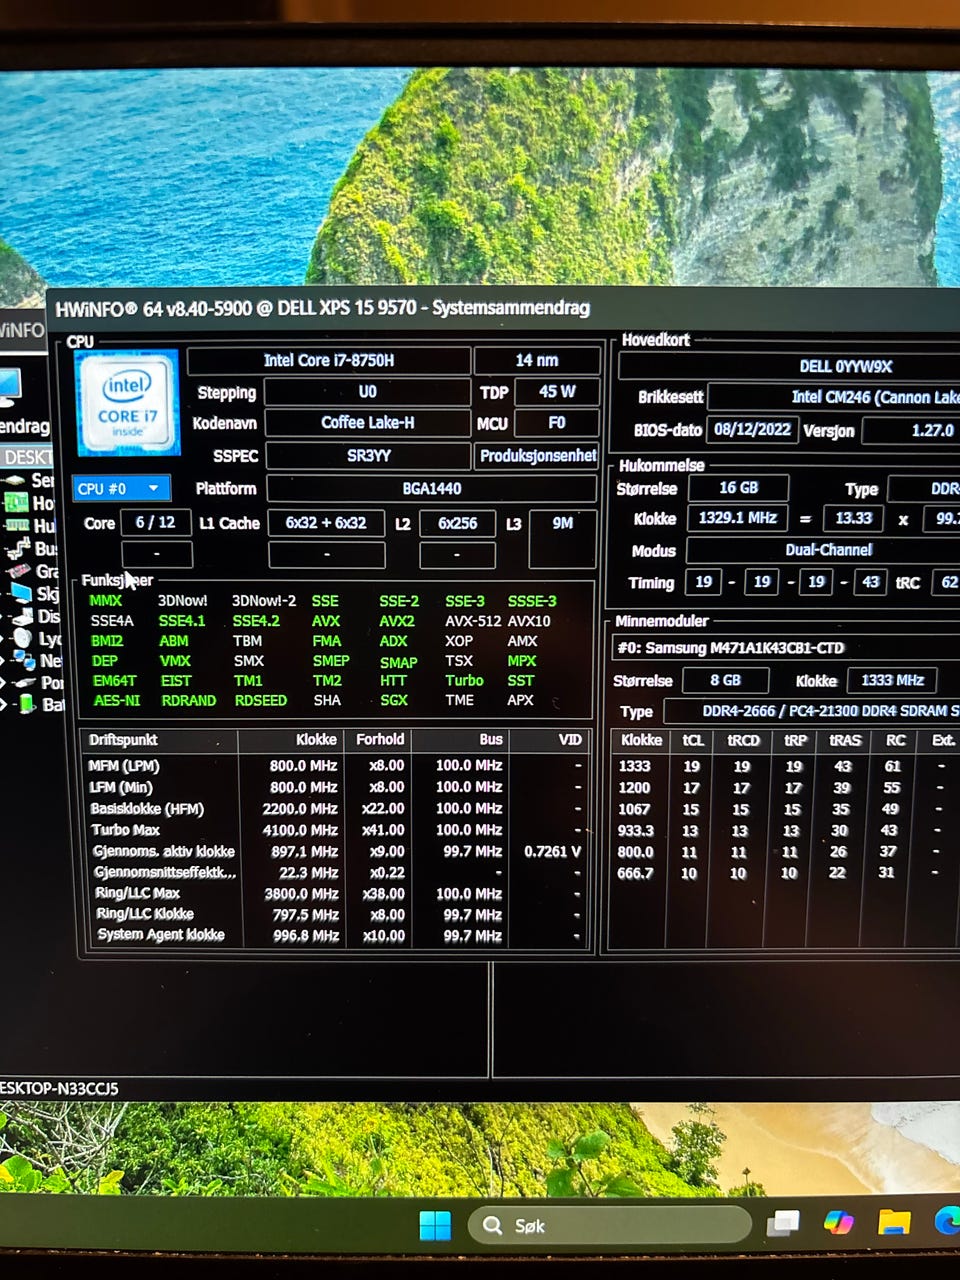Open Copilot from the taskbar

pos(838,1223)
